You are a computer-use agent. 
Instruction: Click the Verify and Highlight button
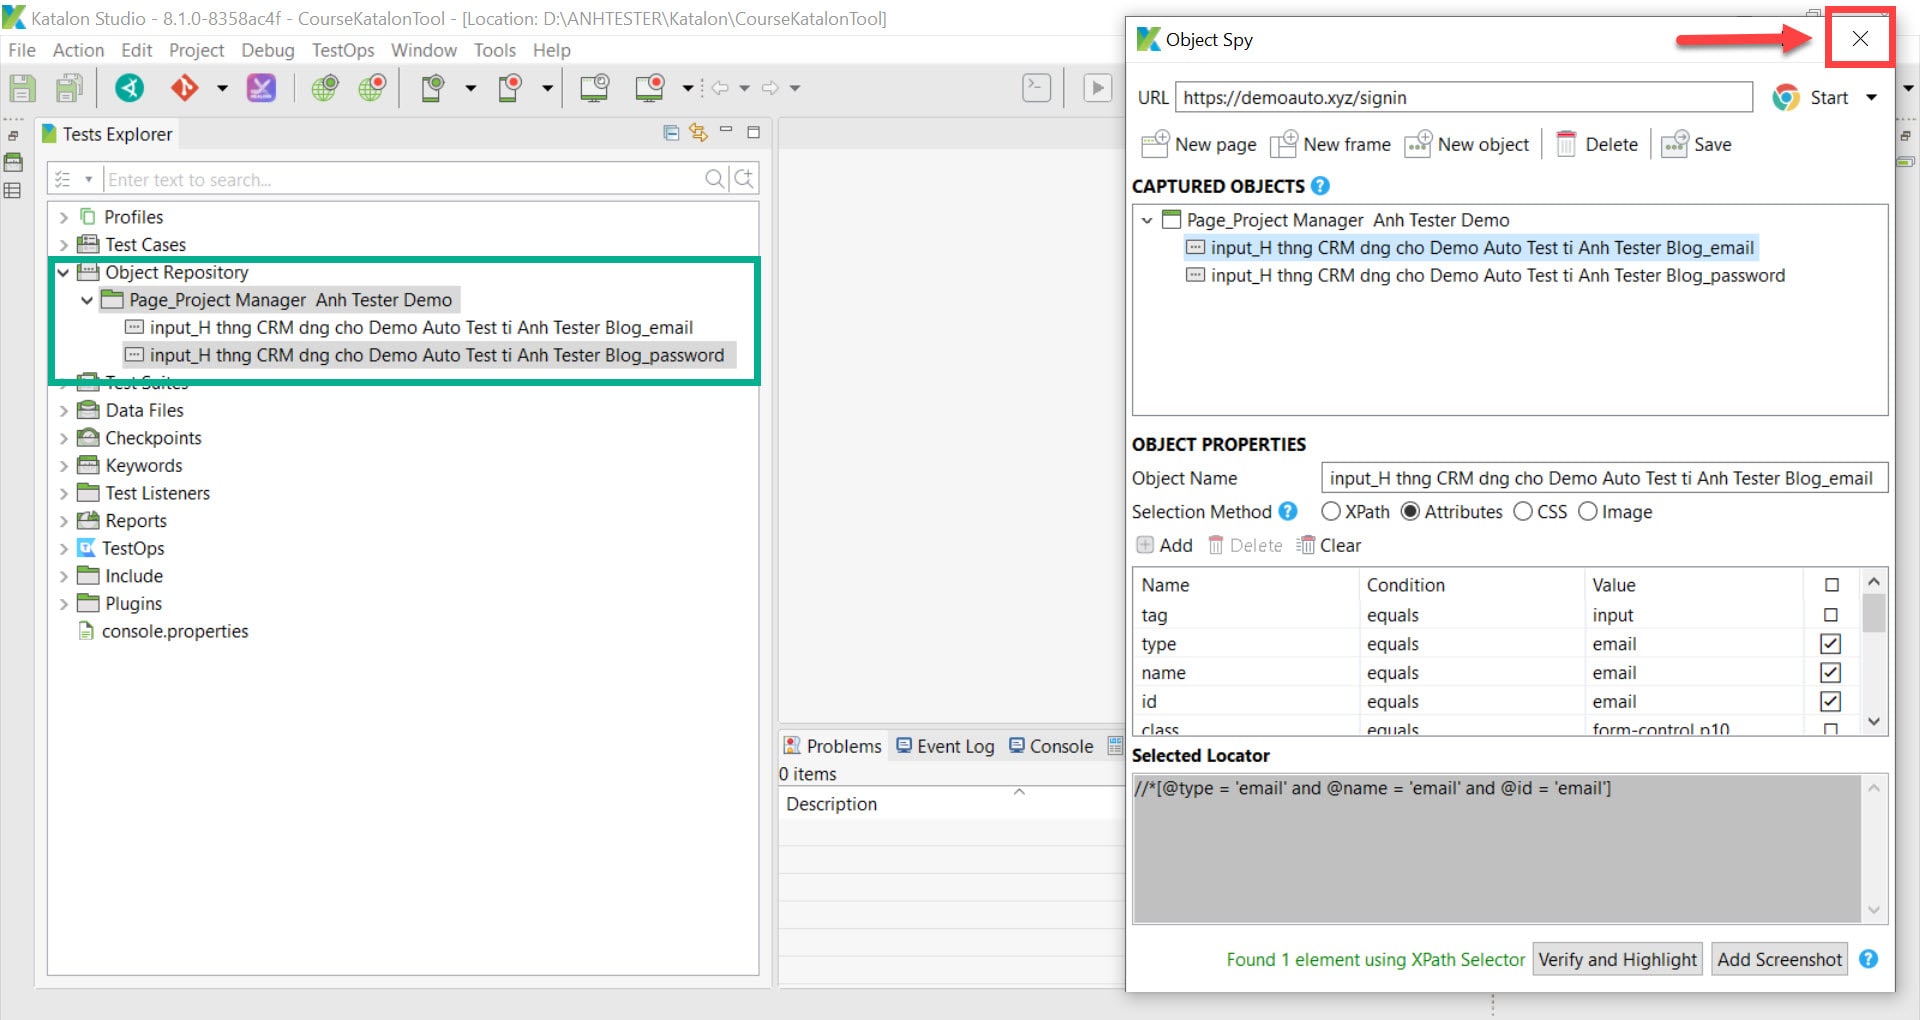pos(1617,960)
